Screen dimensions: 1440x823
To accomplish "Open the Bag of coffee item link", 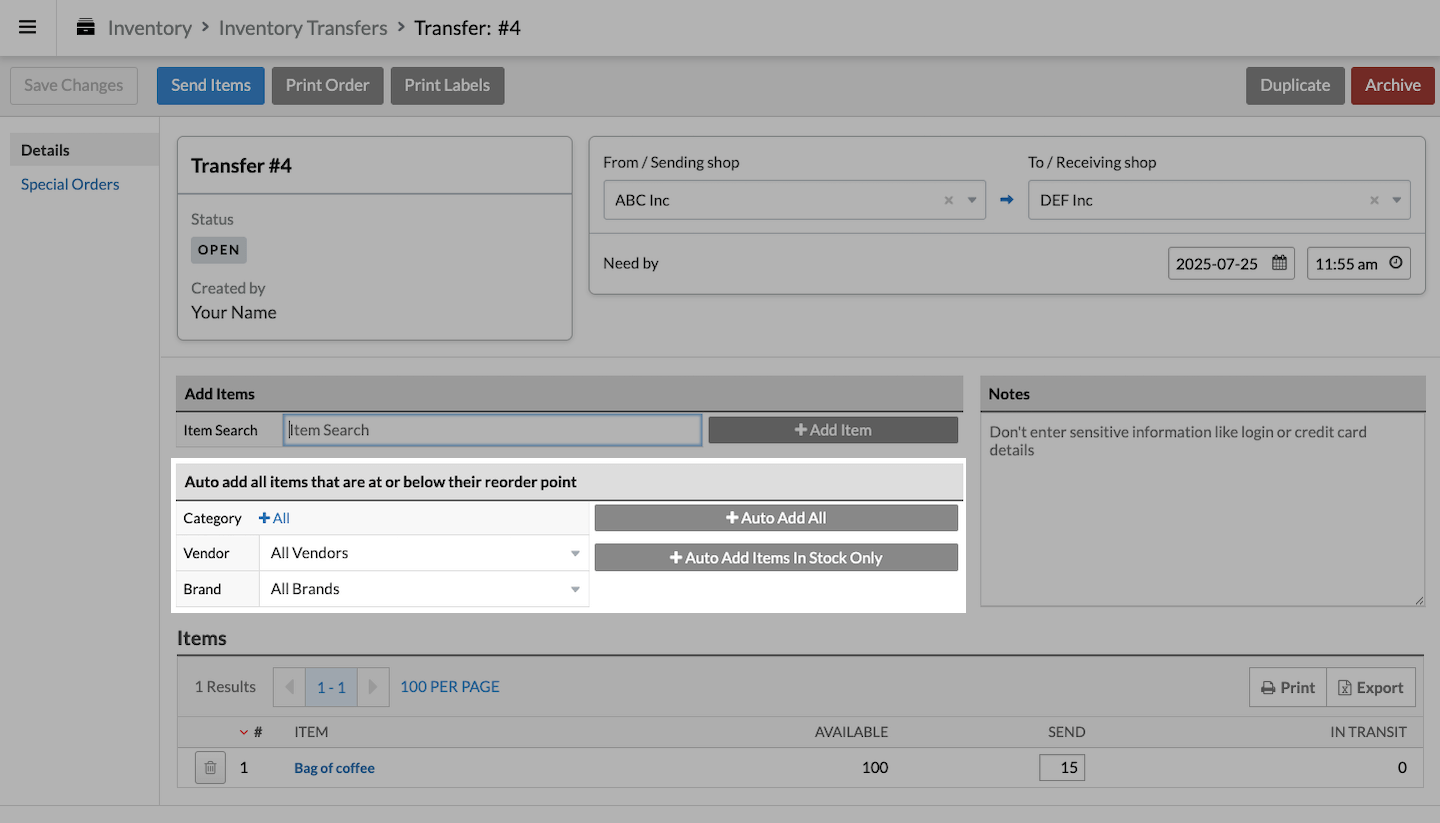I will point(334,768).
